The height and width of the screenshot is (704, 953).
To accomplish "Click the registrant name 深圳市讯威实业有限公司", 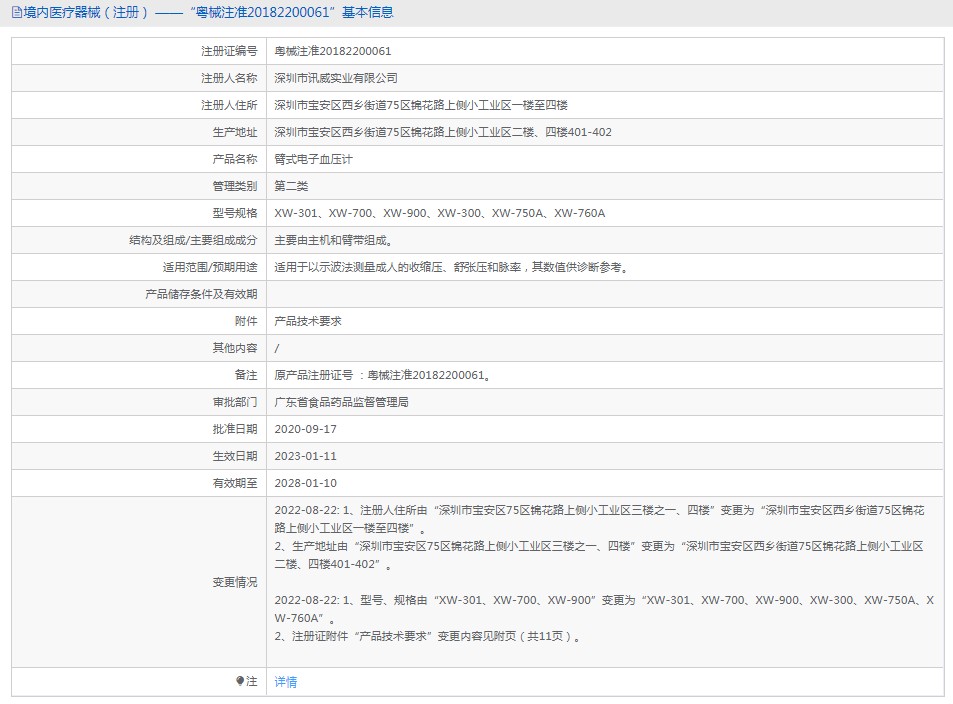I will pos(336,78).
